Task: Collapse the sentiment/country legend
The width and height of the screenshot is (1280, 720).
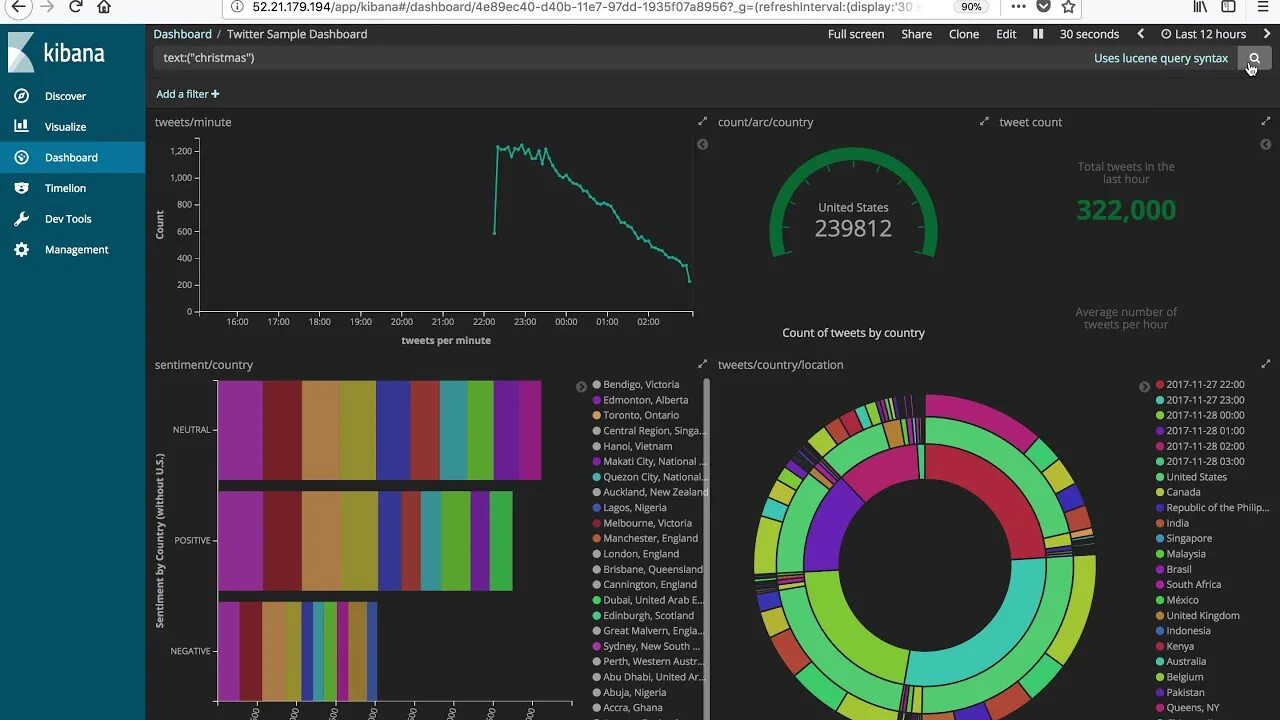Action: (x=581, y=387)
